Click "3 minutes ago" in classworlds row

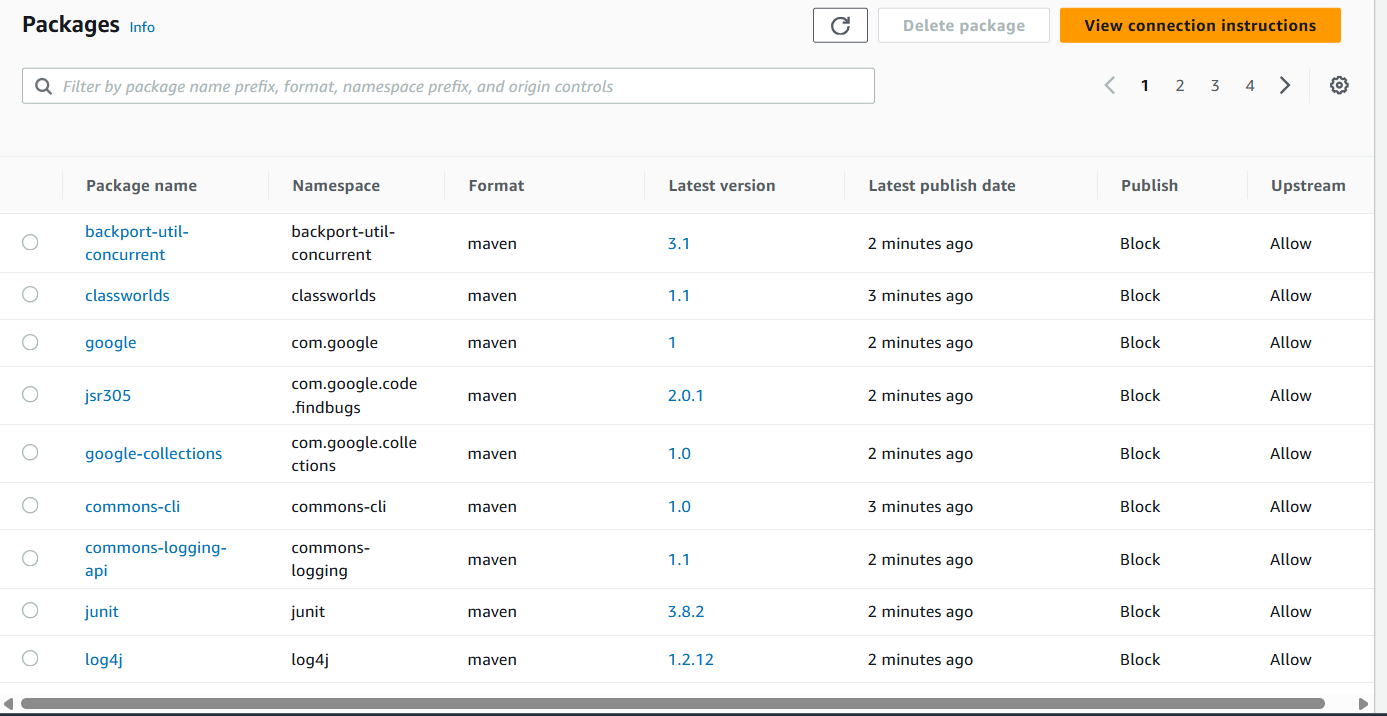pos(920,296)
